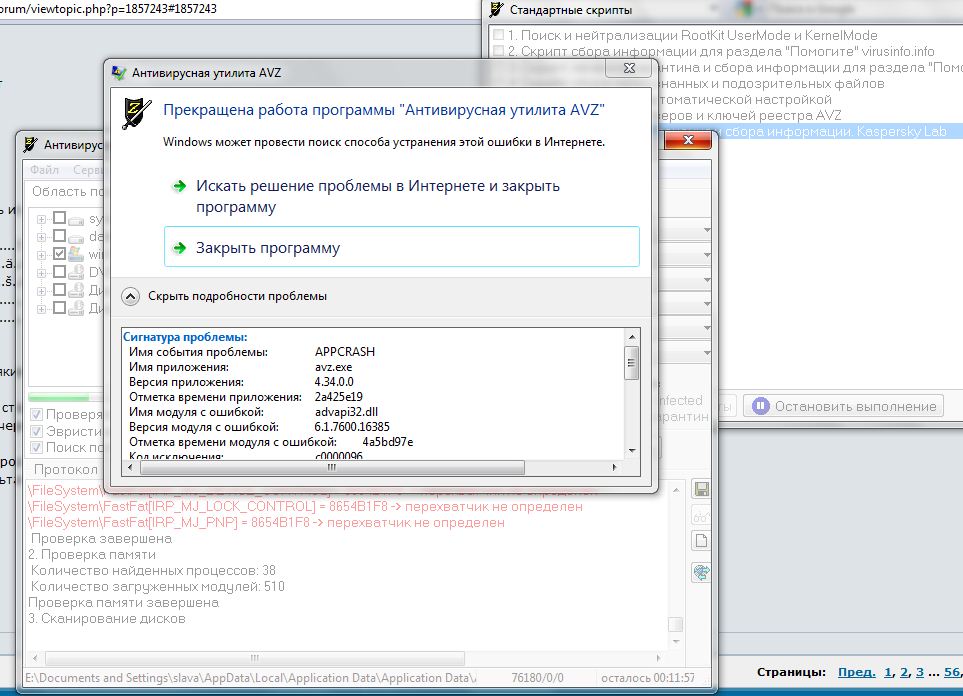
Task: Select 'advapi32.dll' module name value
Action: [346, 412]
